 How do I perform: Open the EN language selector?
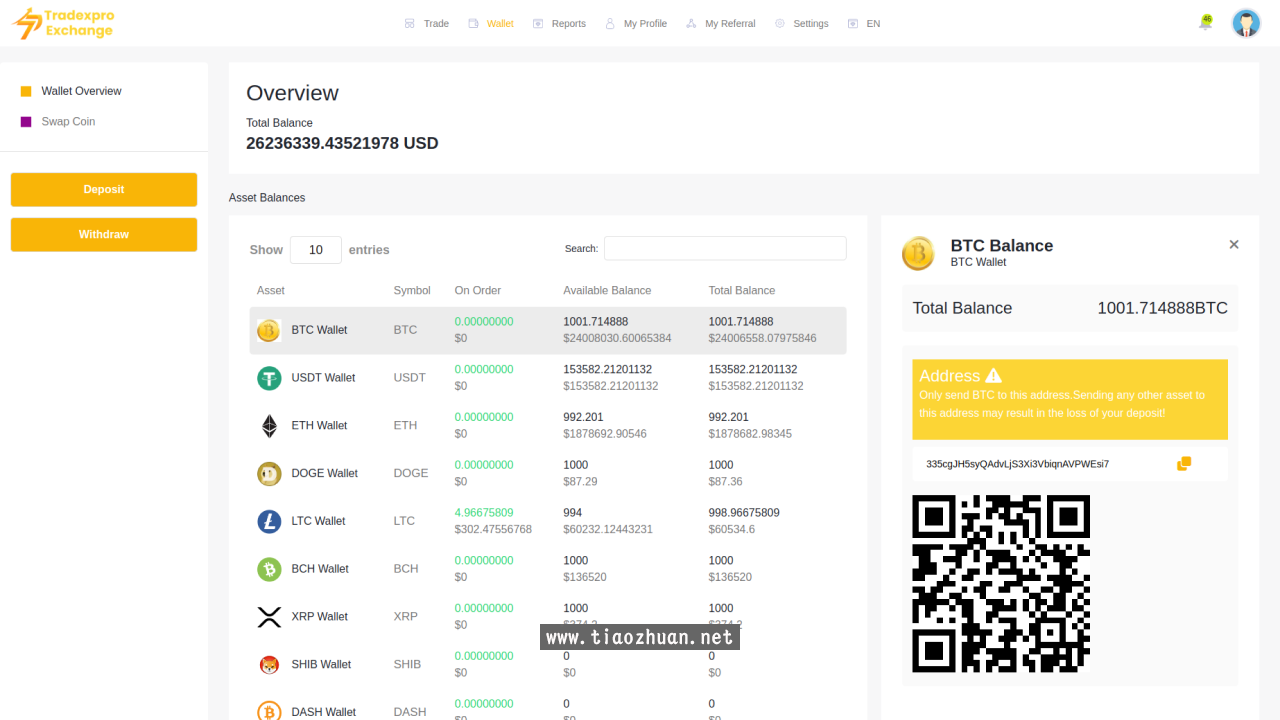coord(864,24)
